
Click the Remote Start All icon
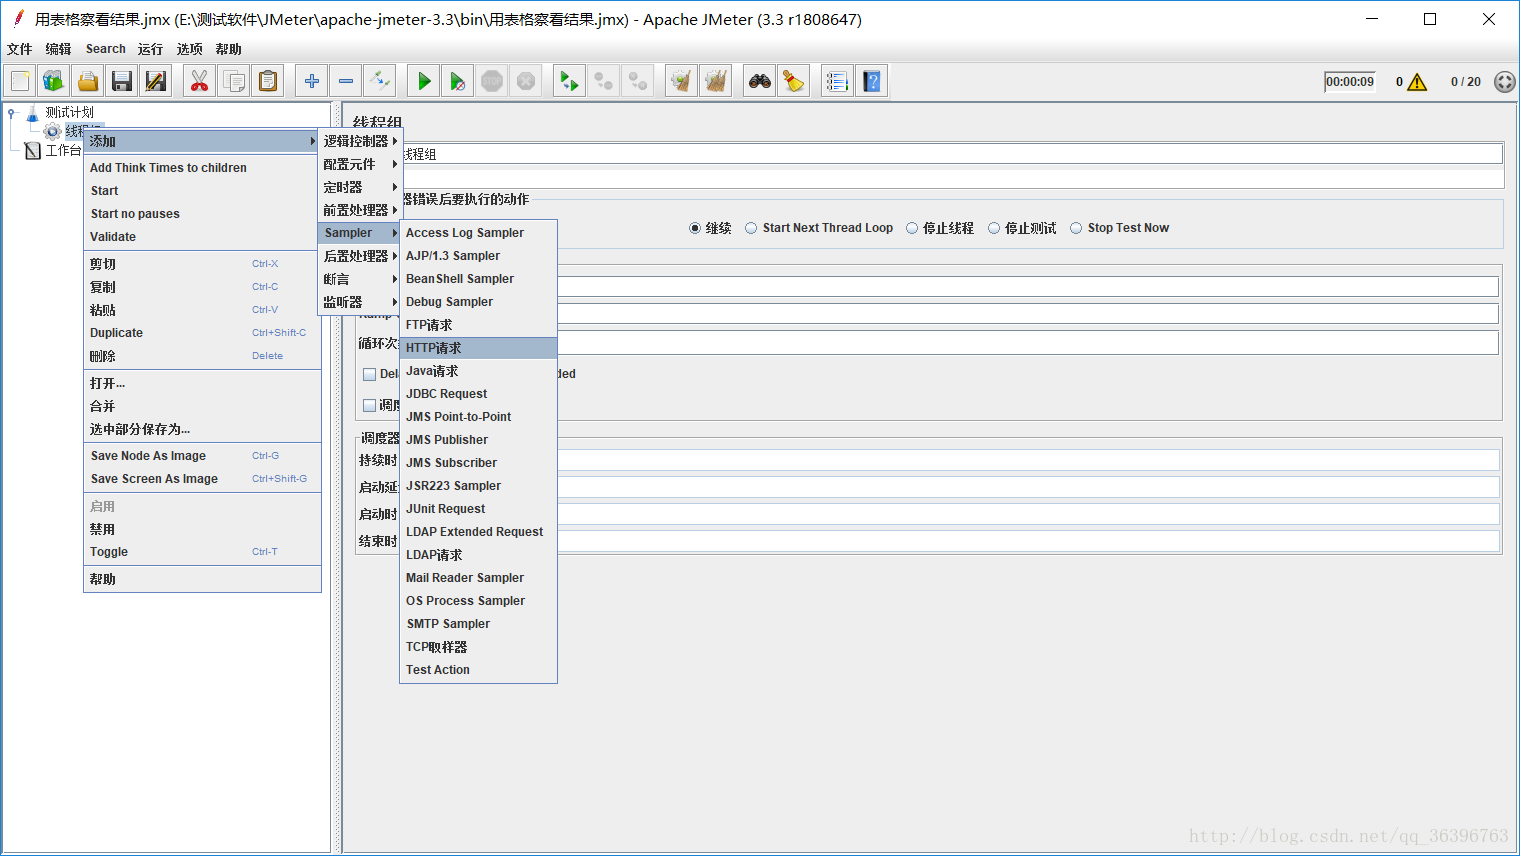(570, 81)
